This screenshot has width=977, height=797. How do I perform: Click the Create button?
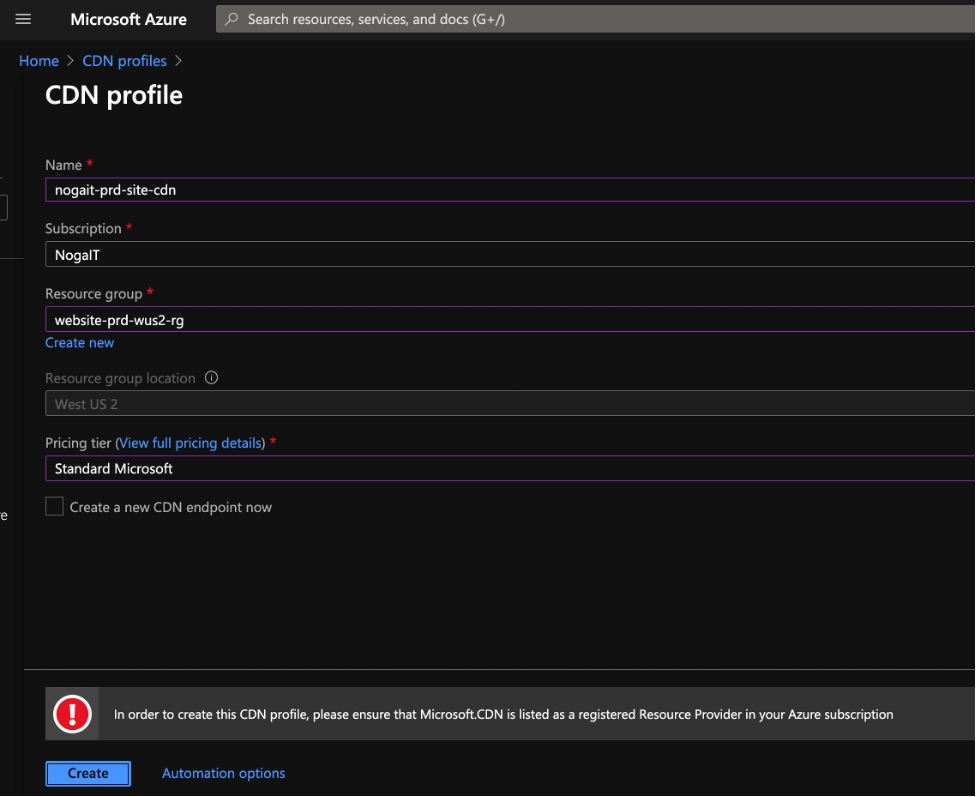point(88,773)
